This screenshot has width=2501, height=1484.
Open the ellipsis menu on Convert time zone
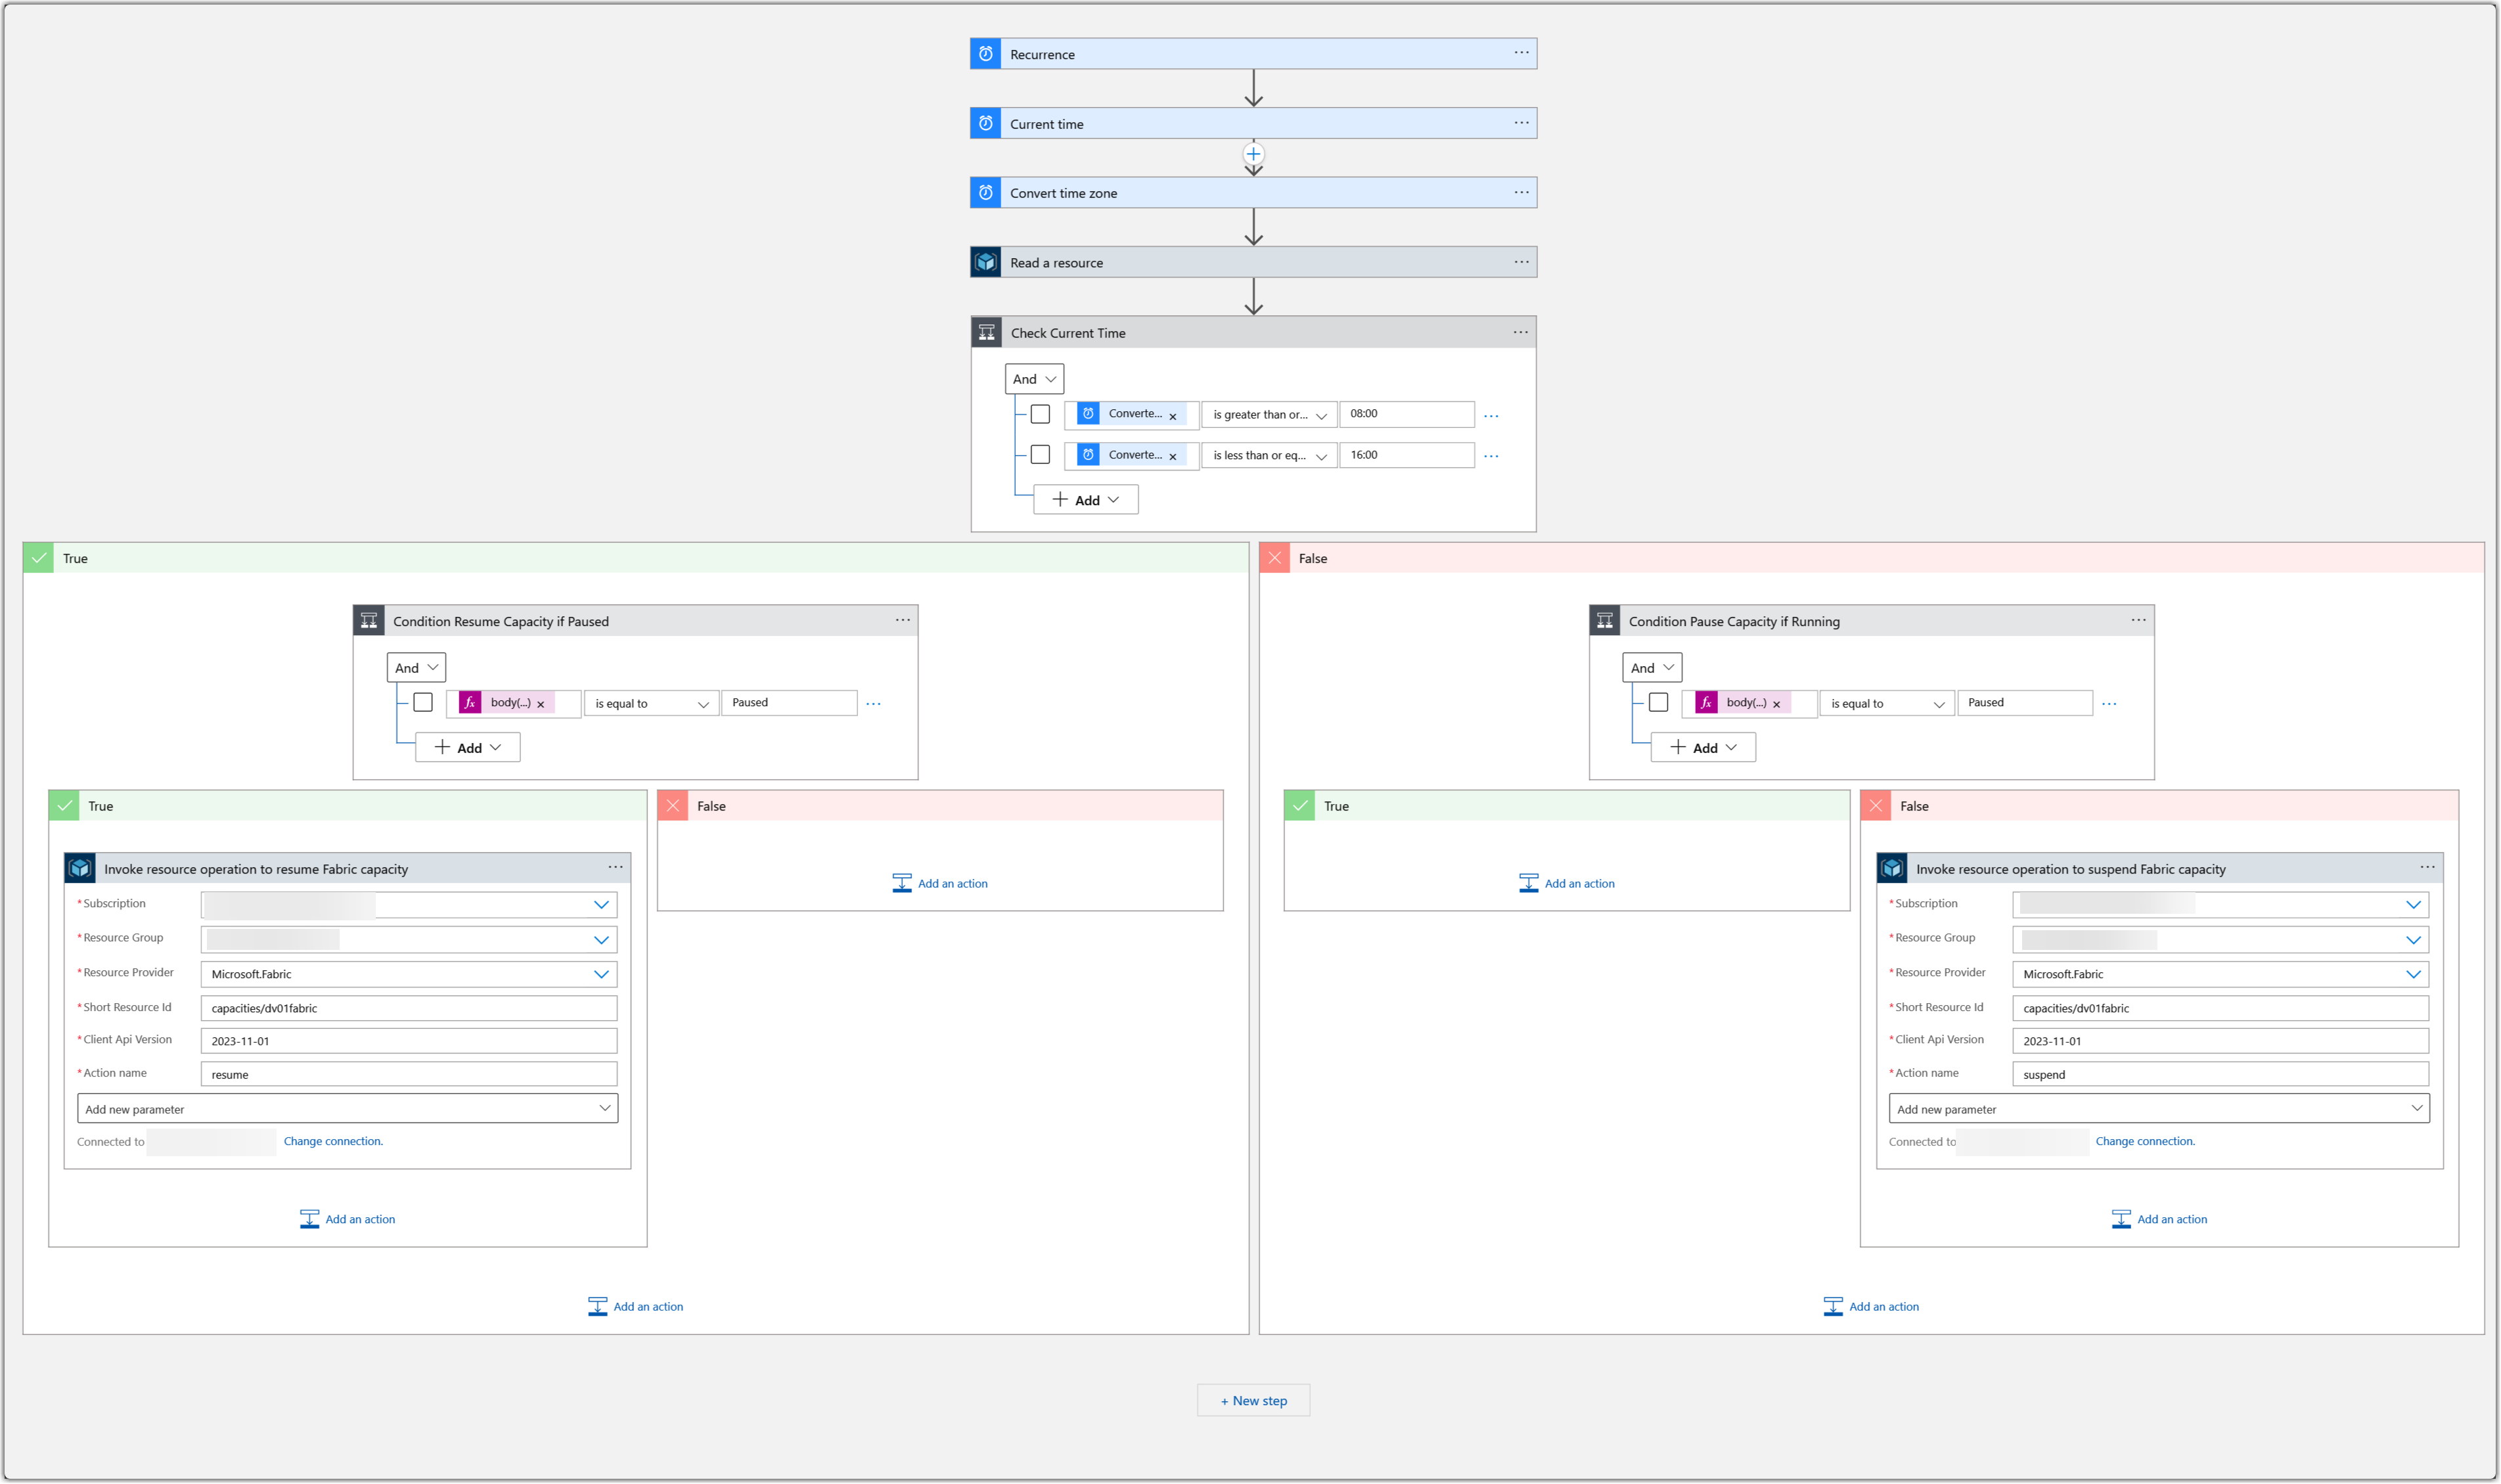(x=1520, y=192)
